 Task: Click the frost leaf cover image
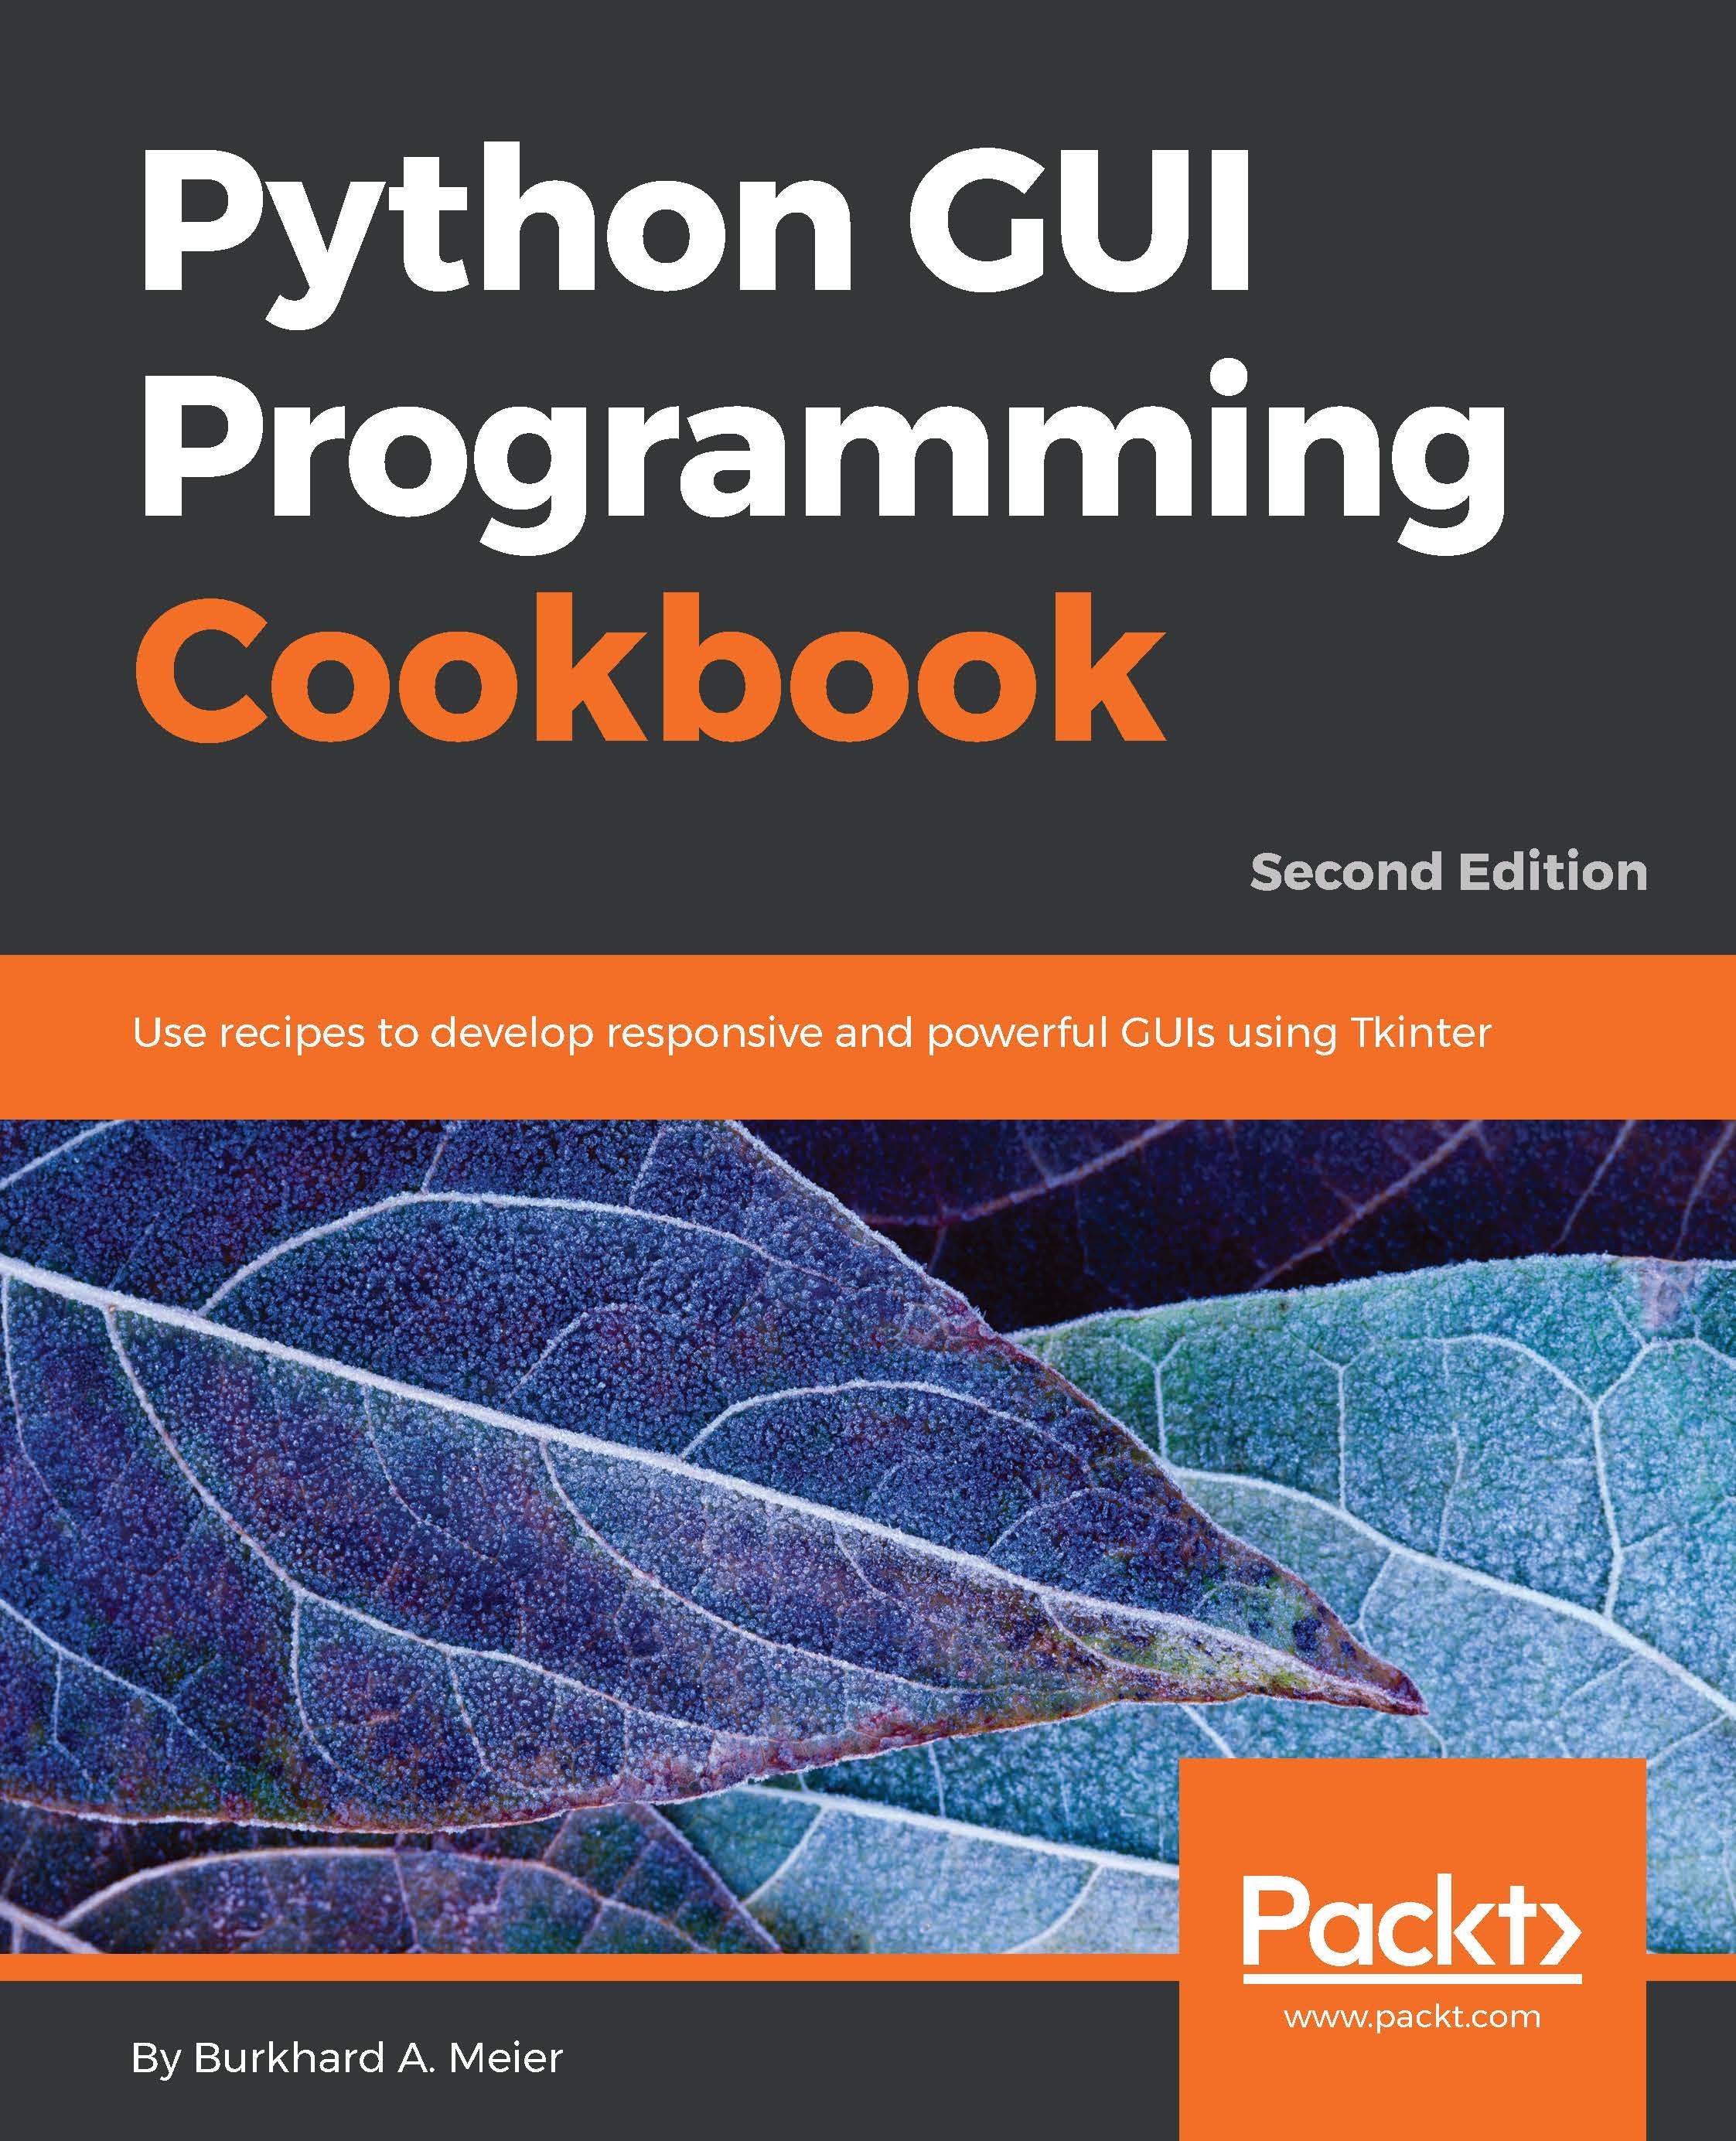[x=868, y=1505]
